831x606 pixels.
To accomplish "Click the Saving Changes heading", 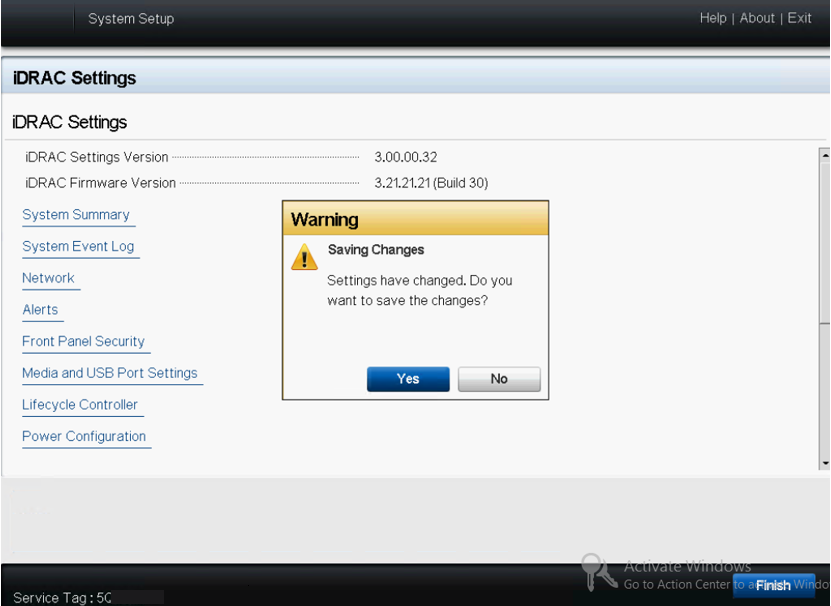I will (x=376, y=250).
